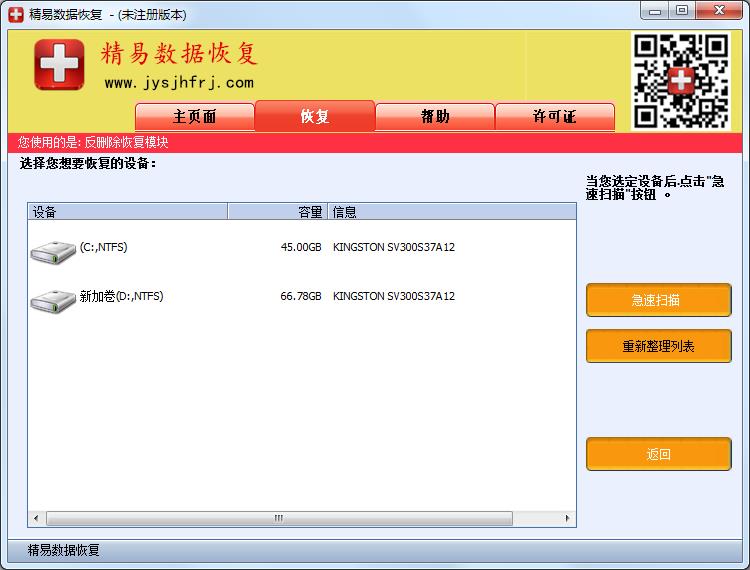Go to the 许可证 tab
Viewport: 750px width, 570px height.
tap(555, 116)
